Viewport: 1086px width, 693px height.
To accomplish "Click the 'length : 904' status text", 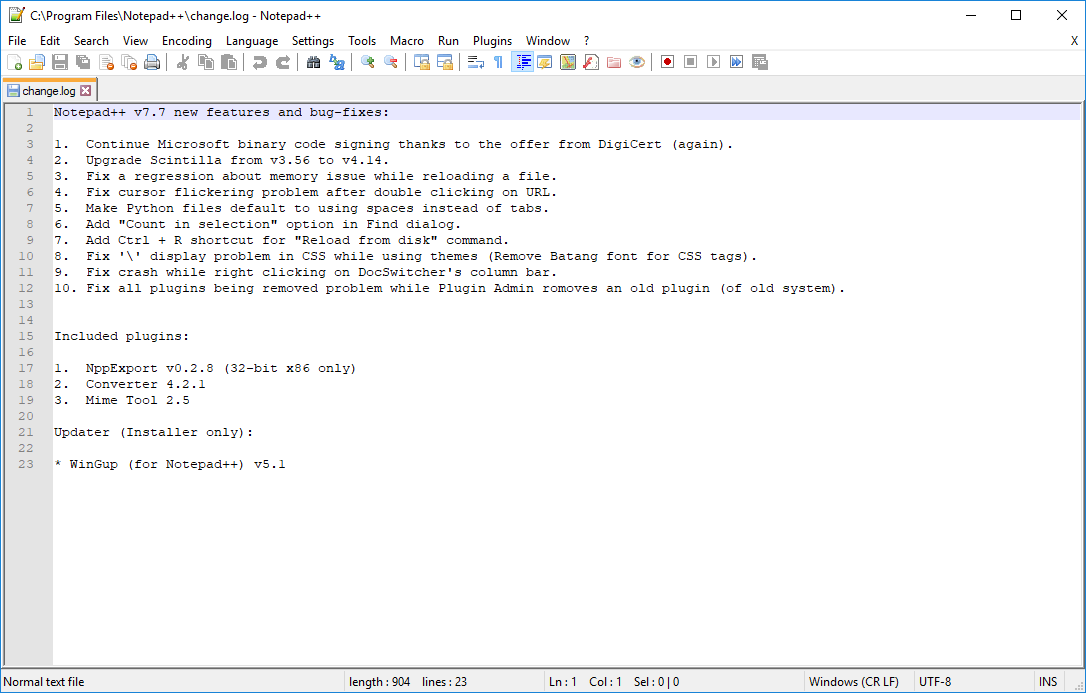I will 380,682.
